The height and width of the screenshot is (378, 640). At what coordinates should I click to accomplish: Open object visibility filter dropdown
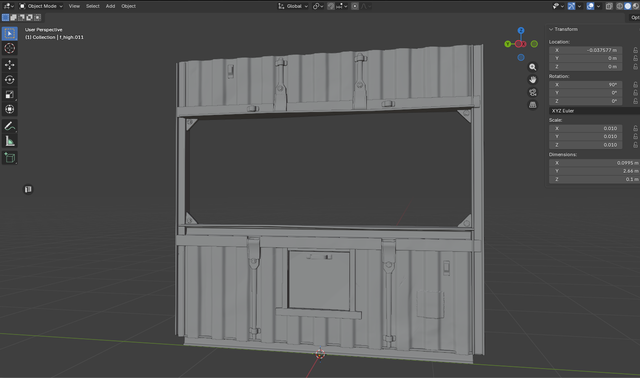[x=558, y=6]
